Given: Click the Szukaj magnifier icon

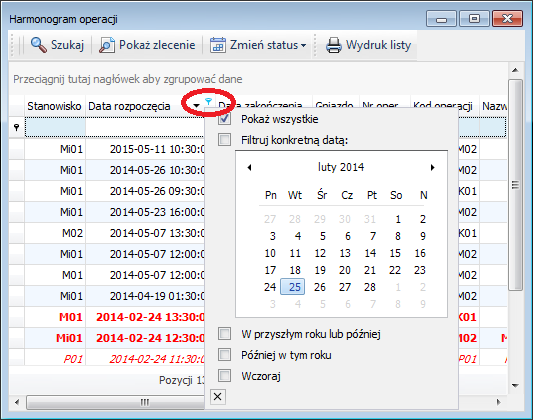Looking at the screenshot, I should (38, 45).
